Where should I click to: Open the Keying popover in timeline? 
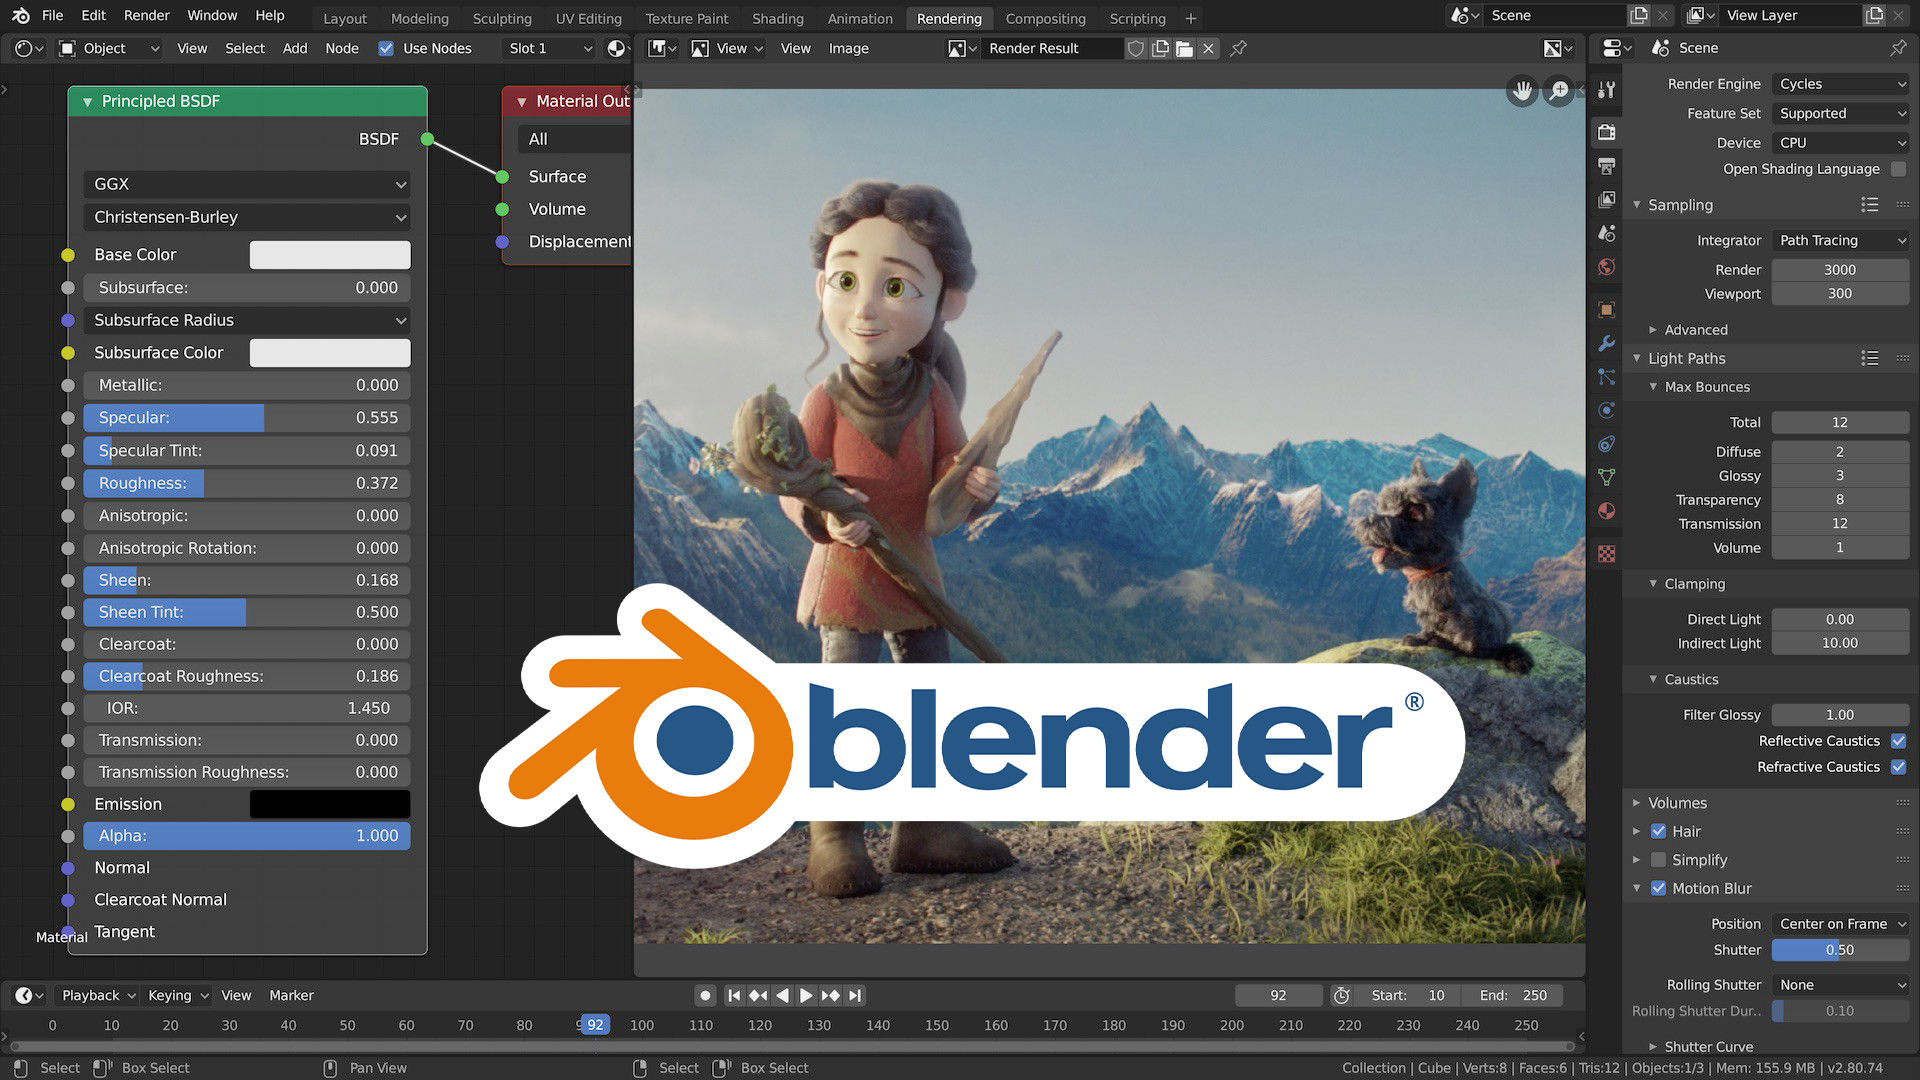(x=178, y=995)
